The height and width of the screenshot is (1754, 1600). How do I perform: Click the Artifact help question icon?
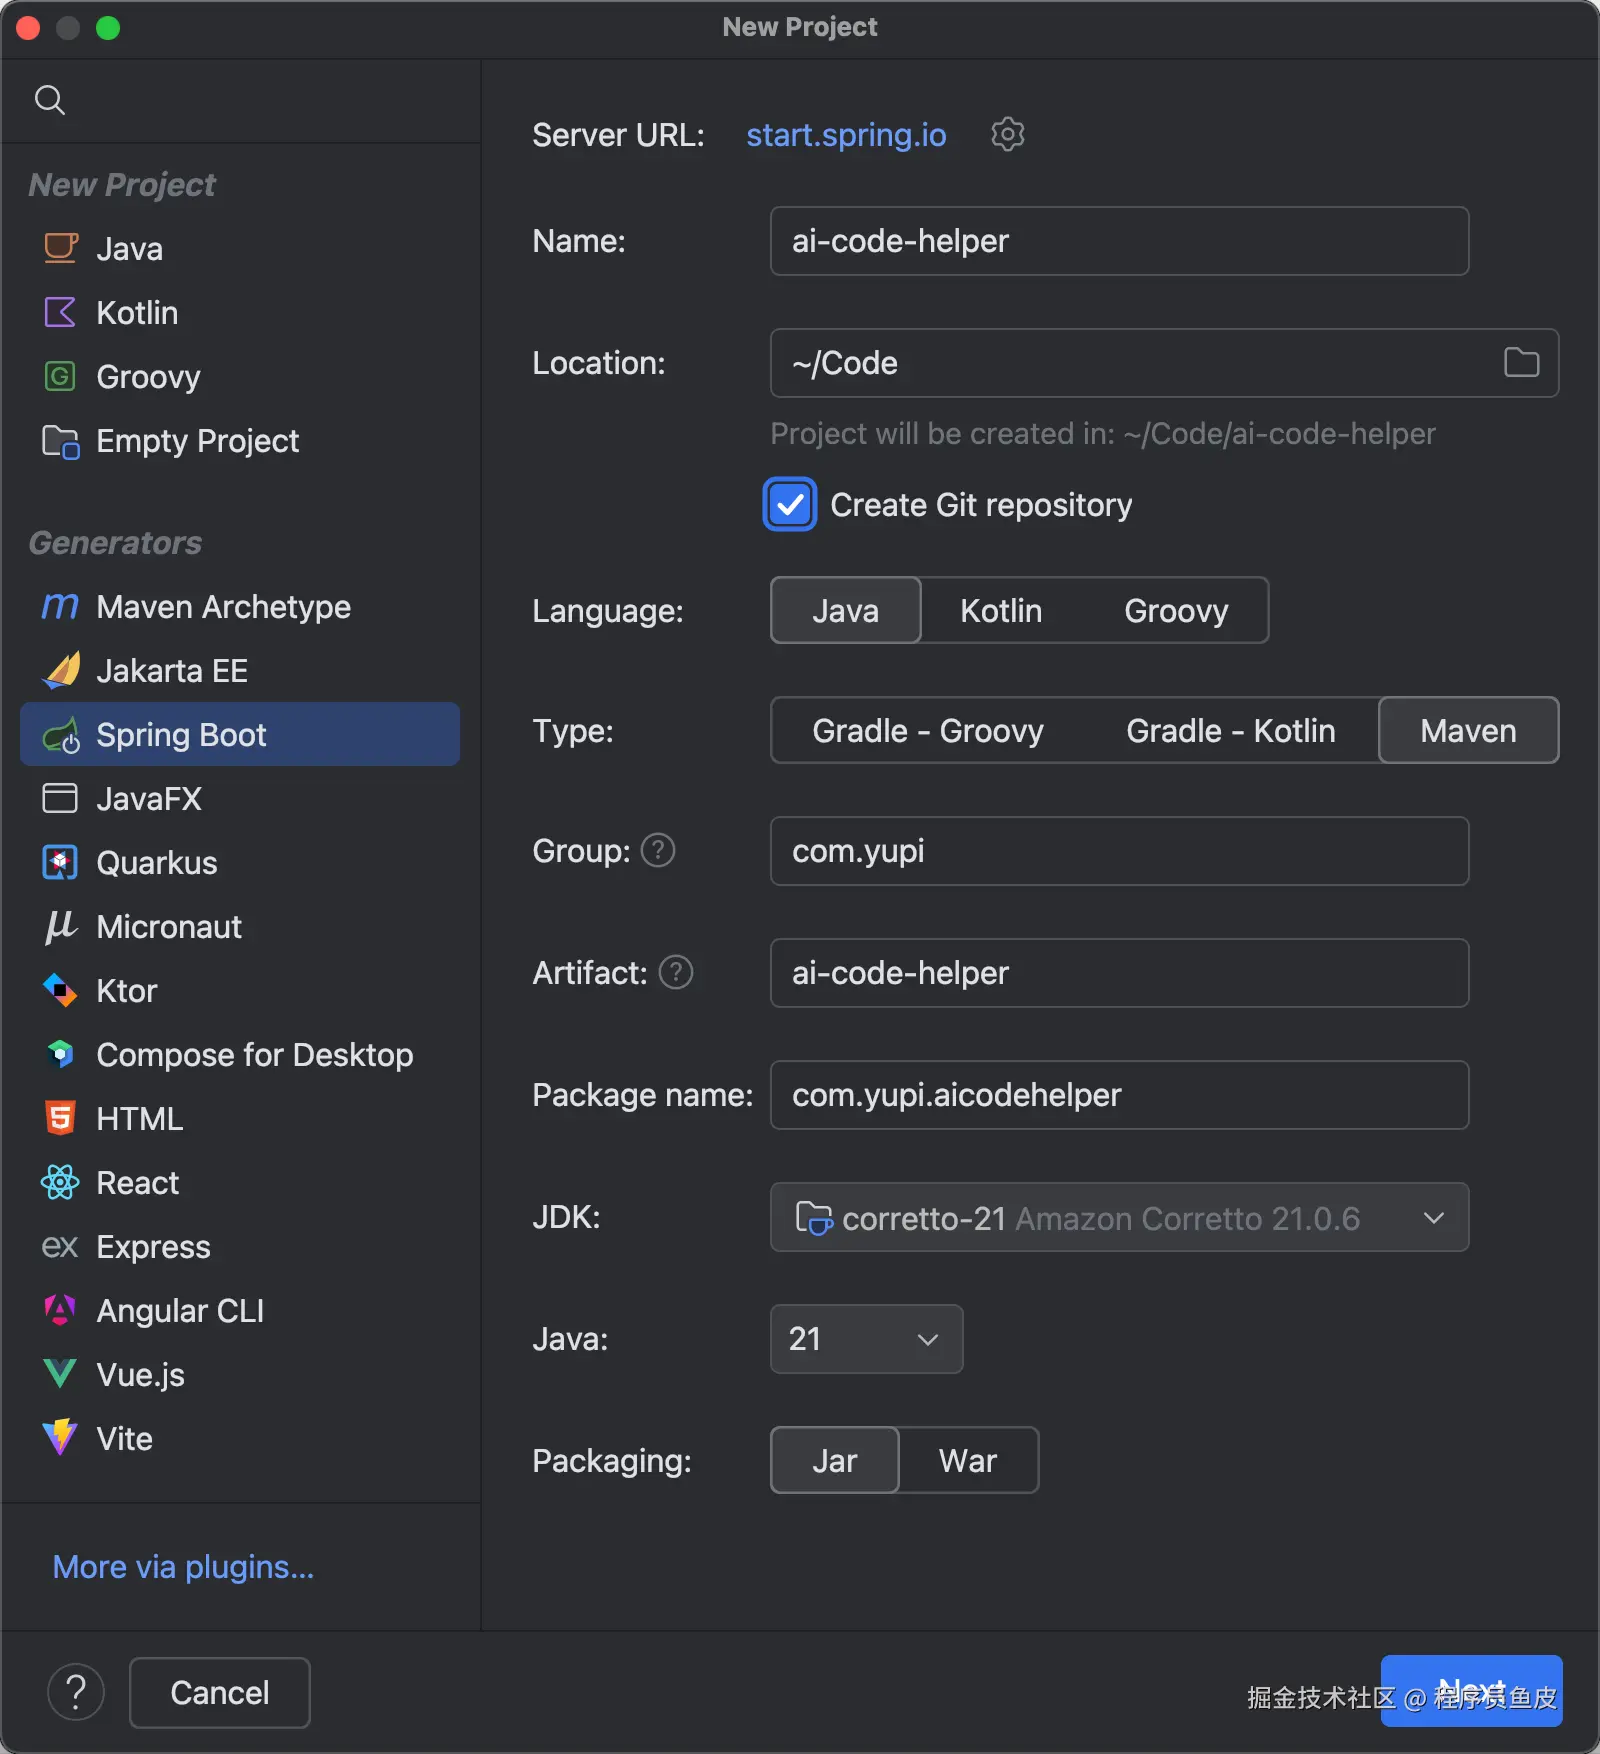pyautogui.click(x=676, y=972)
